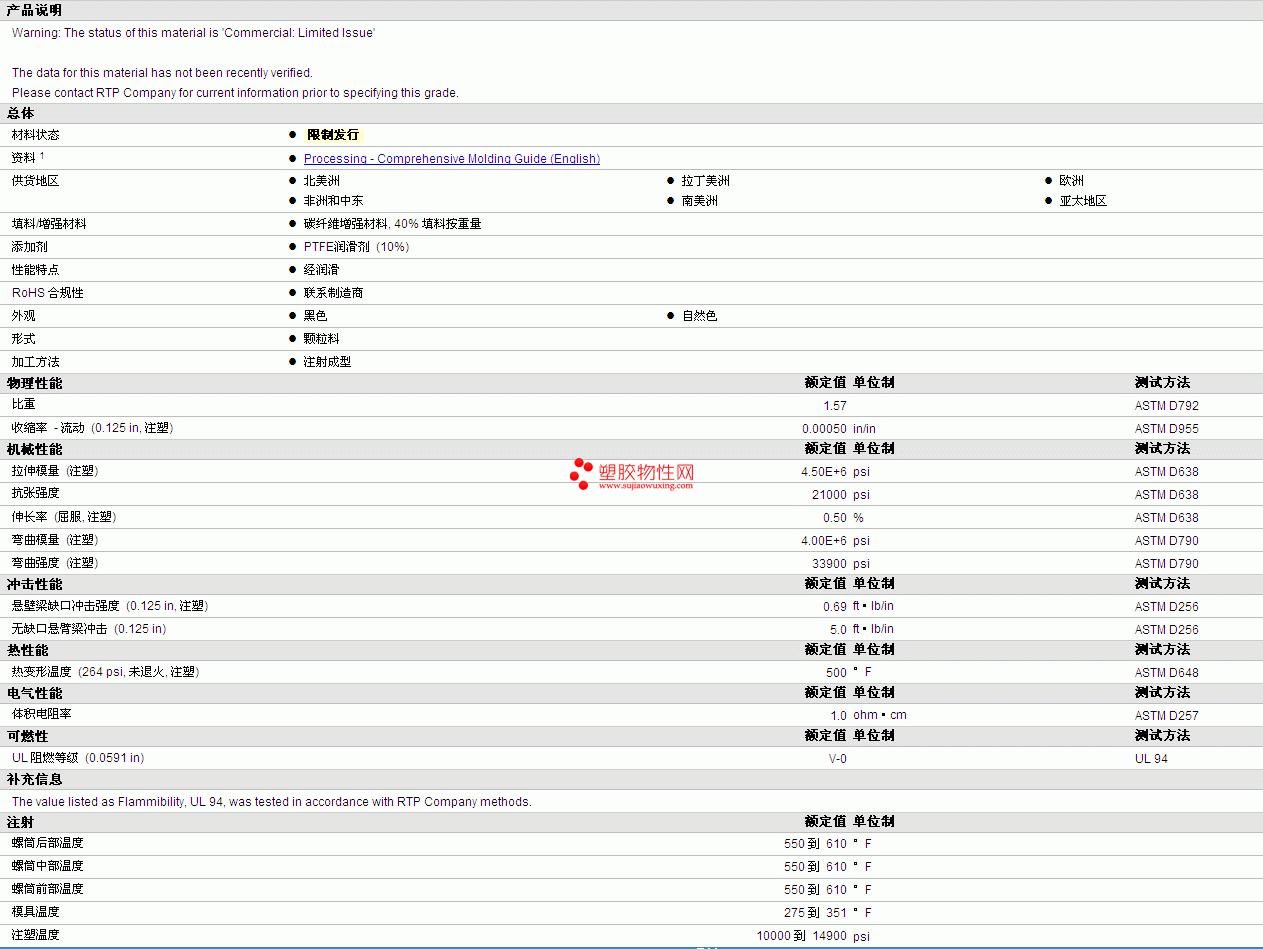Screen dimensions: 1263x949
Task: Click the 模具温度 row label
Action: point(35,912)
